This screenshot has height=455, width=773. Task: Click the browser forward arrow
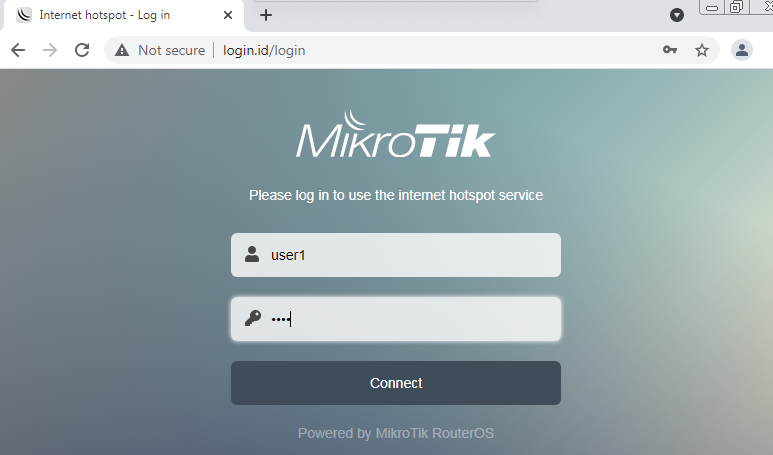point(50,50)
